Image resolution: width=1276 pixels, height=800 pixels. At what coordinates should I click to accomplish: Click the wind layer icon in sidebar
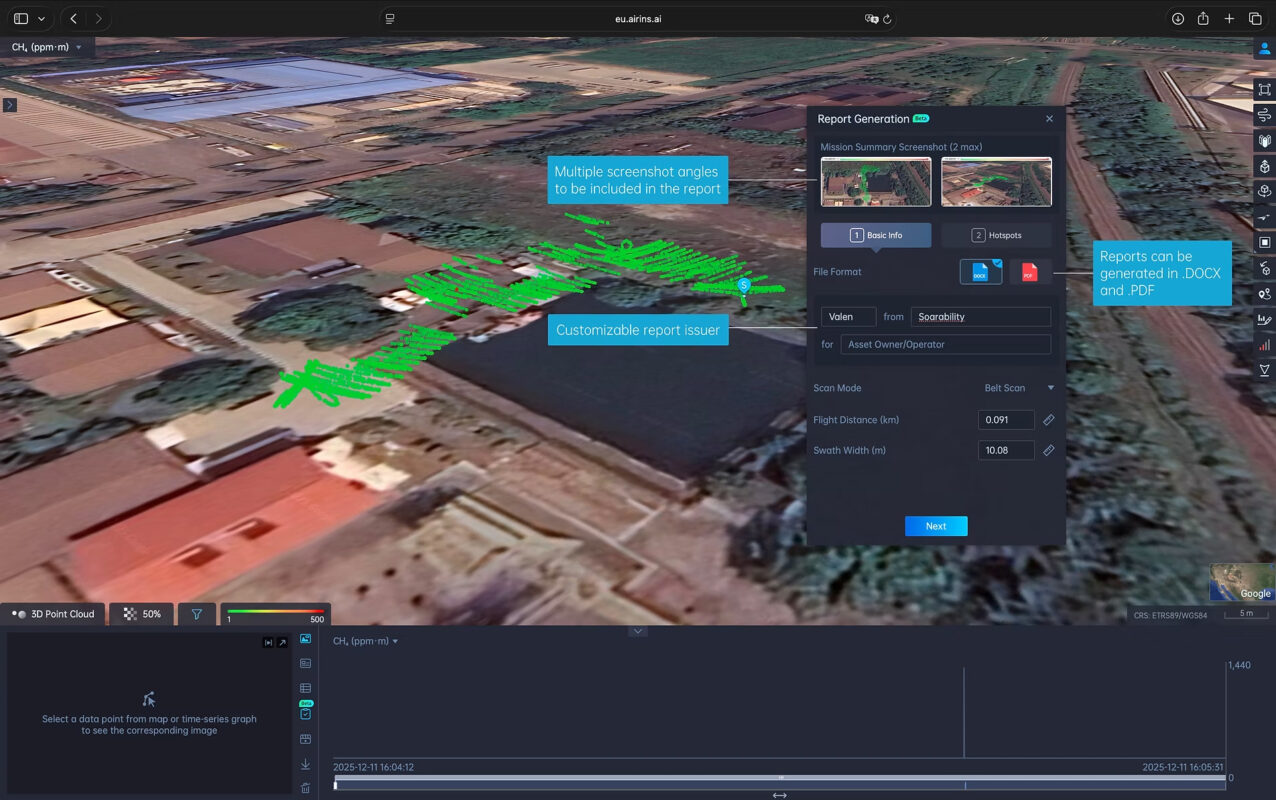(x=1264, y=115)
